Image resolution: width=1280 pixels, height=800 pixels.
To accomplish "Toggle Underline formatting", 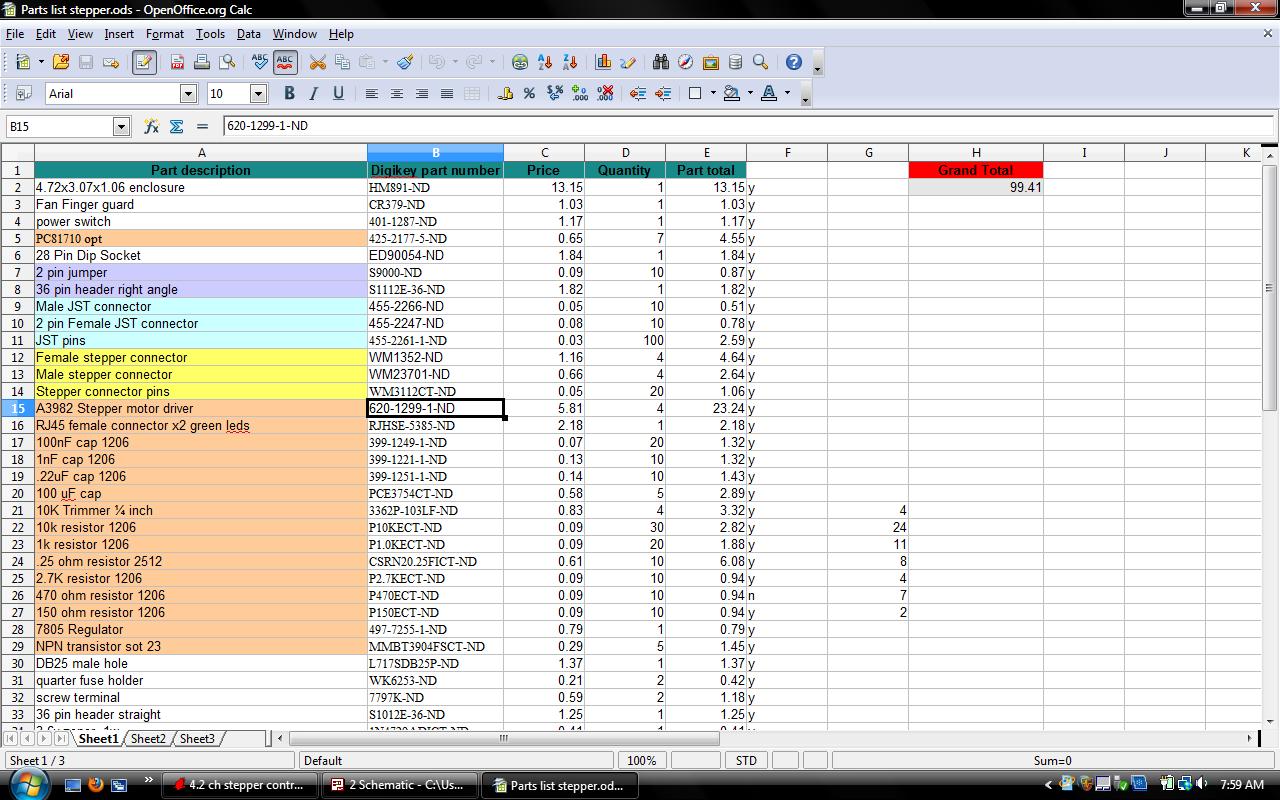I will 339,93.
